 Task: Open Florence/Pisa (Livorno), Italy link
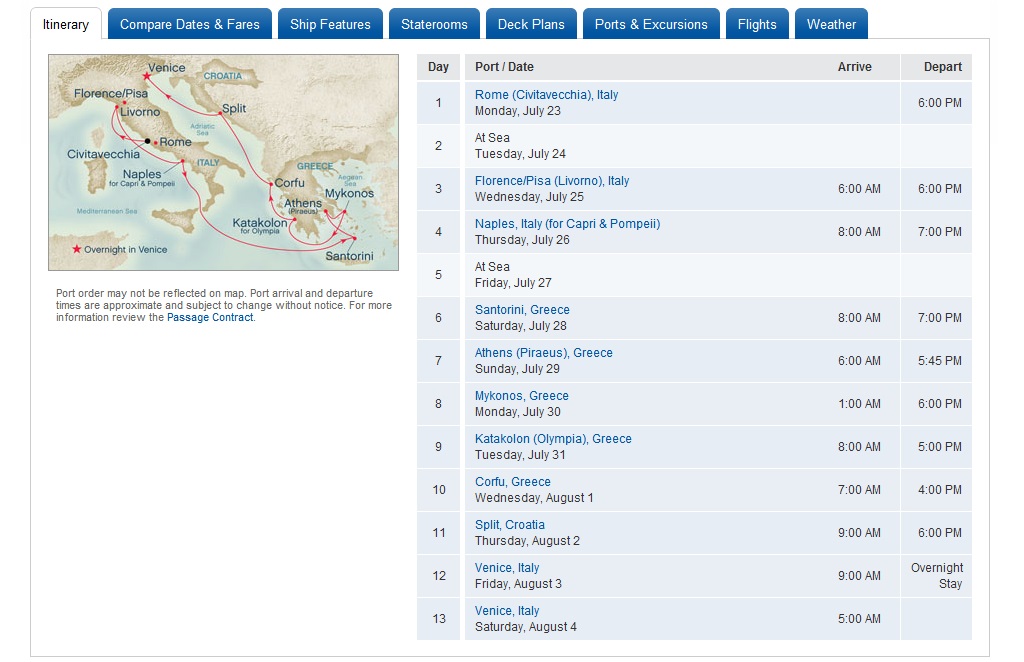point(552,181)
